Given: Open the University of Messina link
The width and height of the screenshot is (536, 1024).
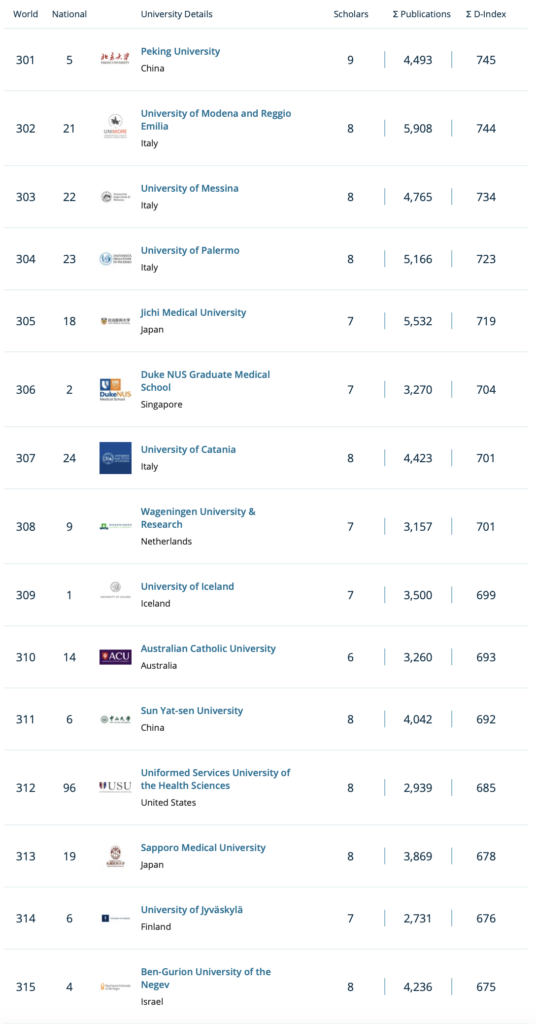Looking at the screenshot, I should (189, 188).
